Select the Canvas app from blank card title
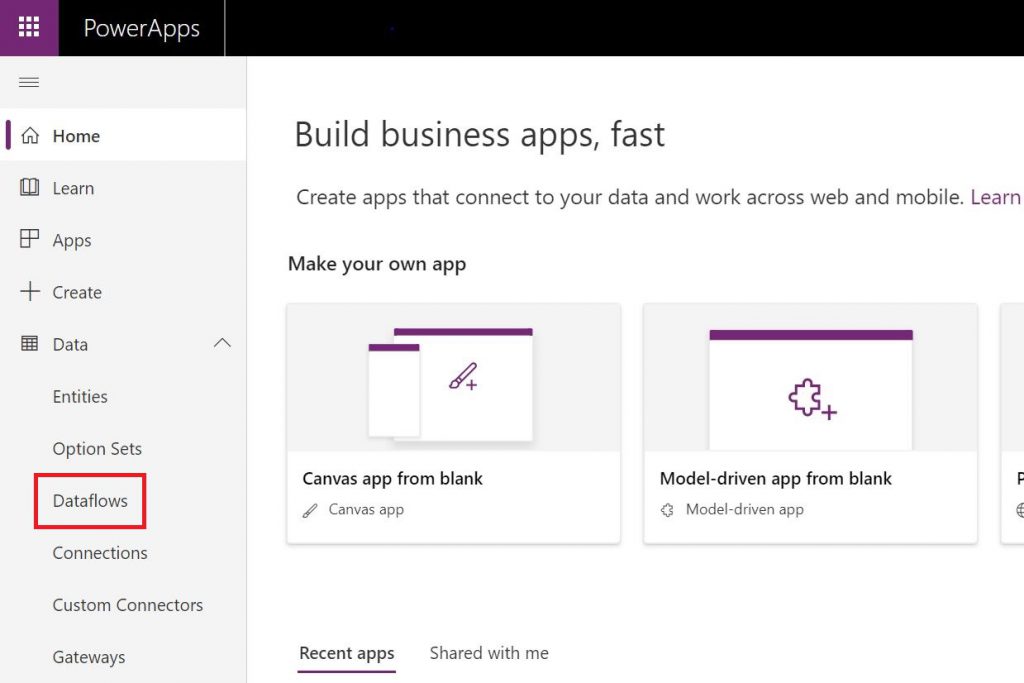Viewport: 1024px width, 683px height. click(x=392, y=479)
